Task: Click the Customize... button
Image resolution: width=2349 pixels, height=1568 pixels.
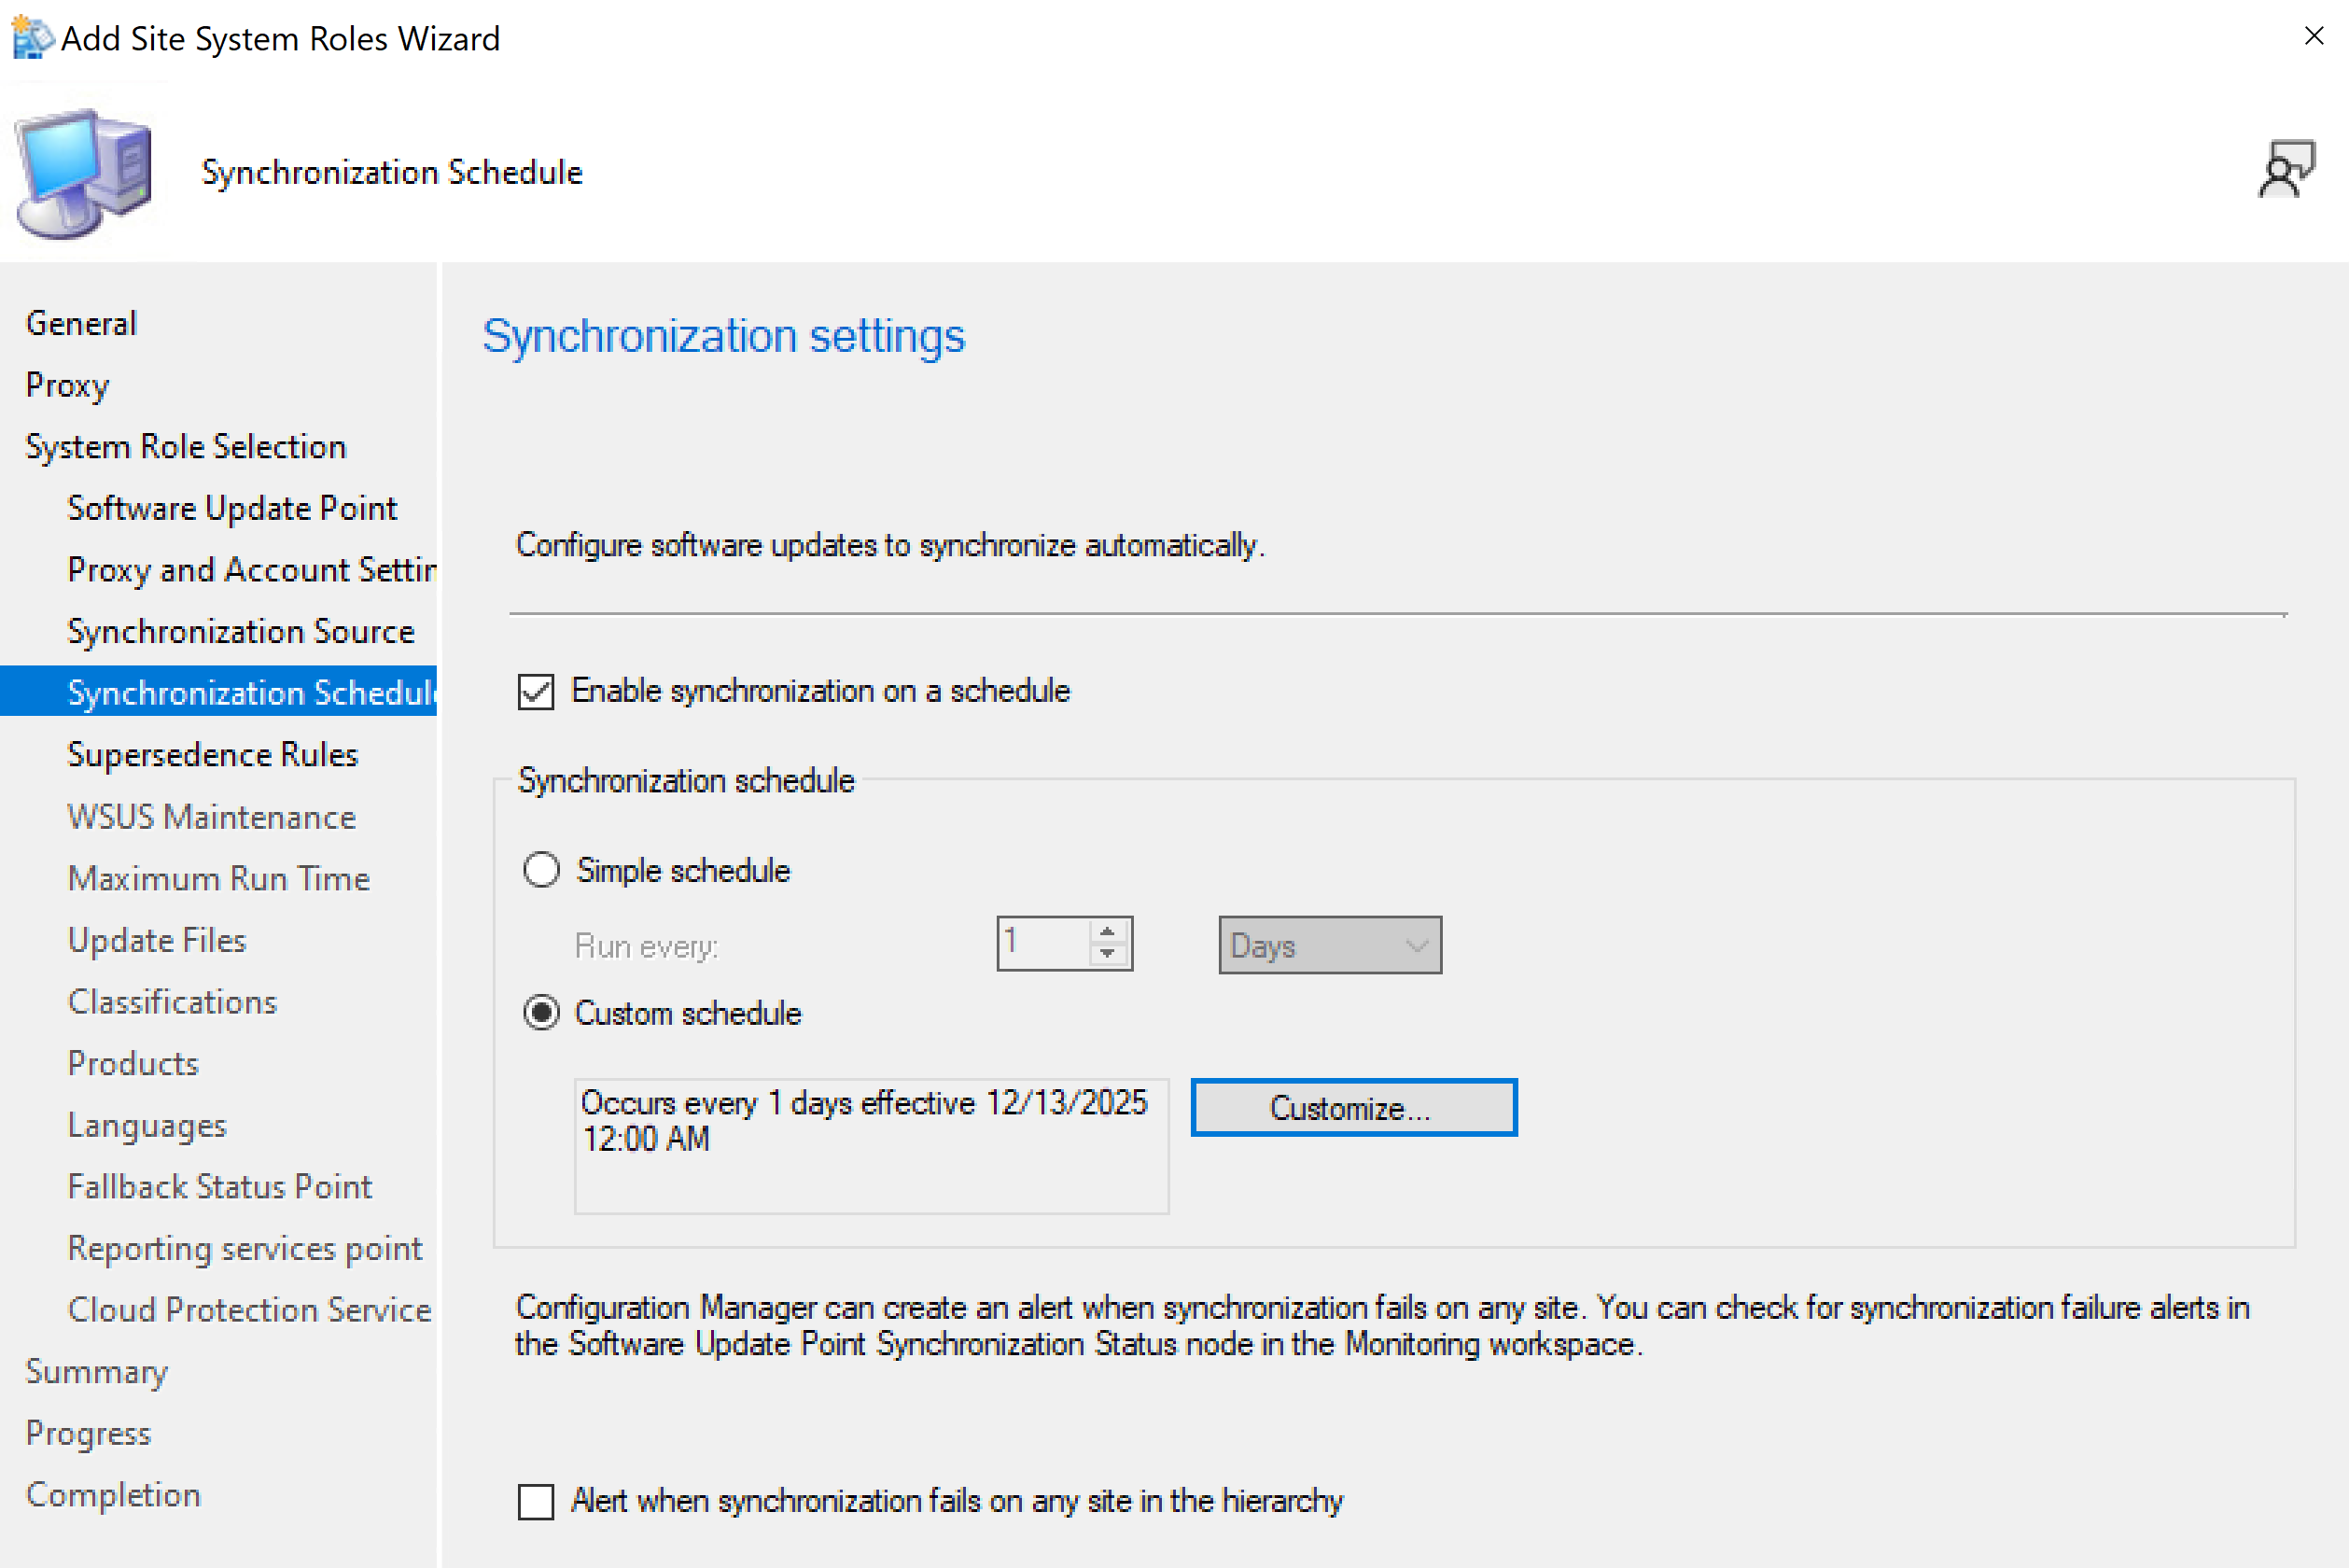Action: tap(1353, 1108)
